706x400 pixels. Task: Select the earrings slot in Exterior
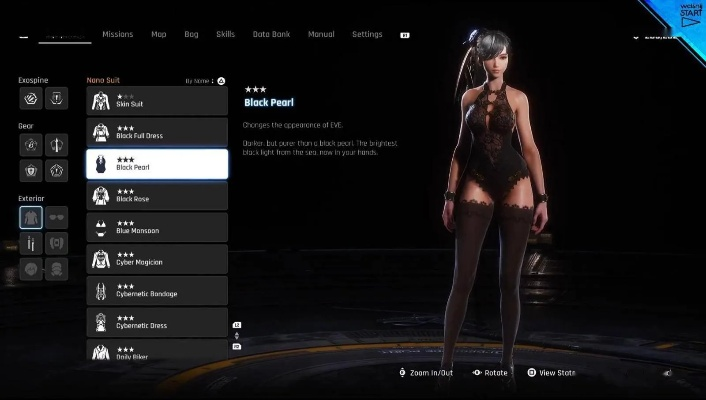[x=31, y=243]
